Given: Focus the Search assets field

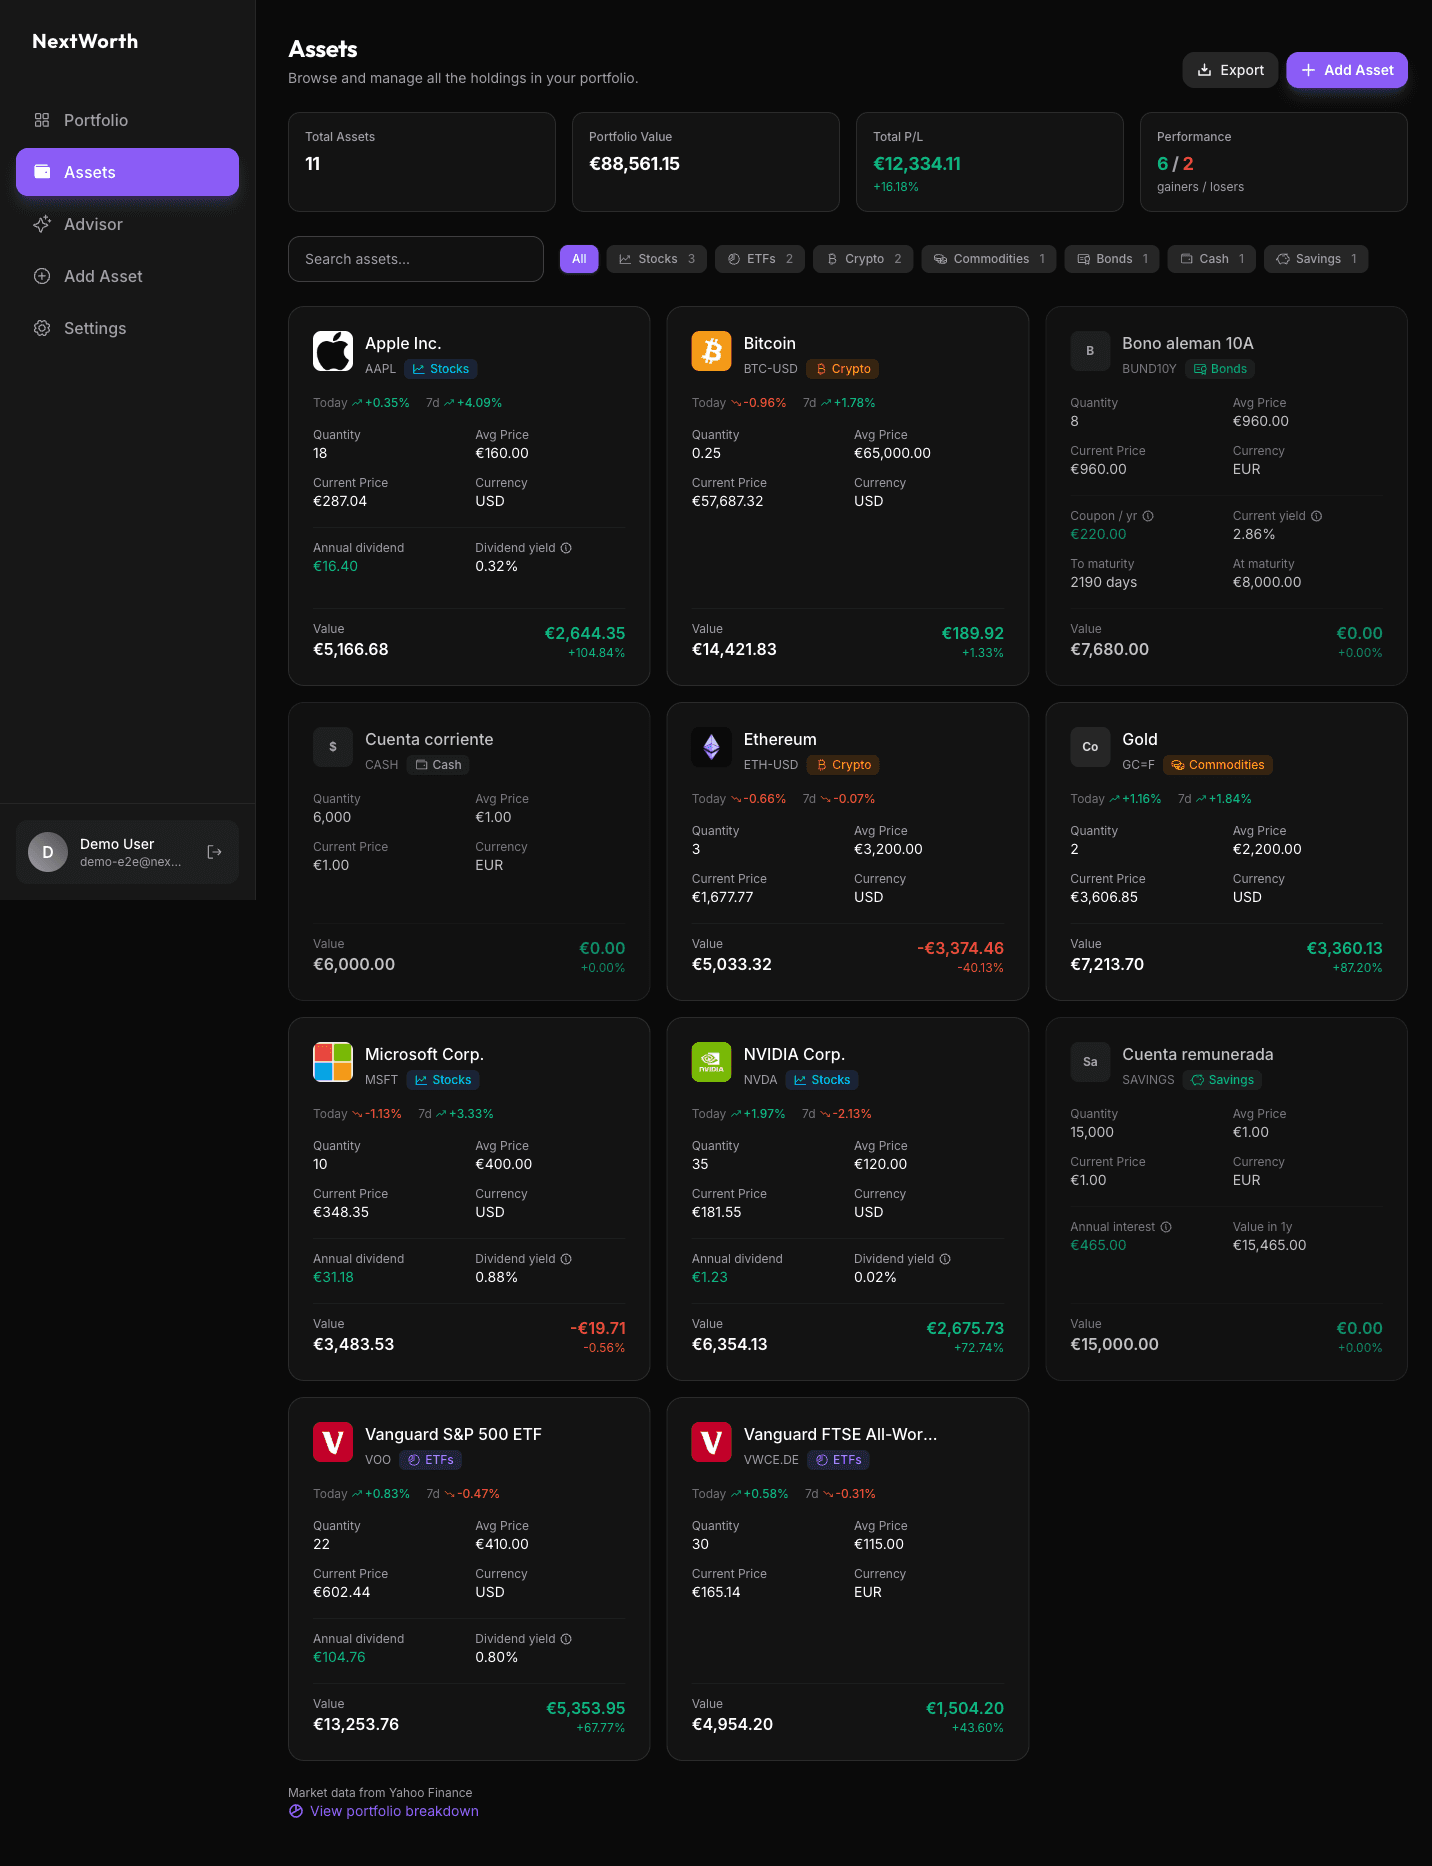Looking at the screenshot, I should (416, 259).
